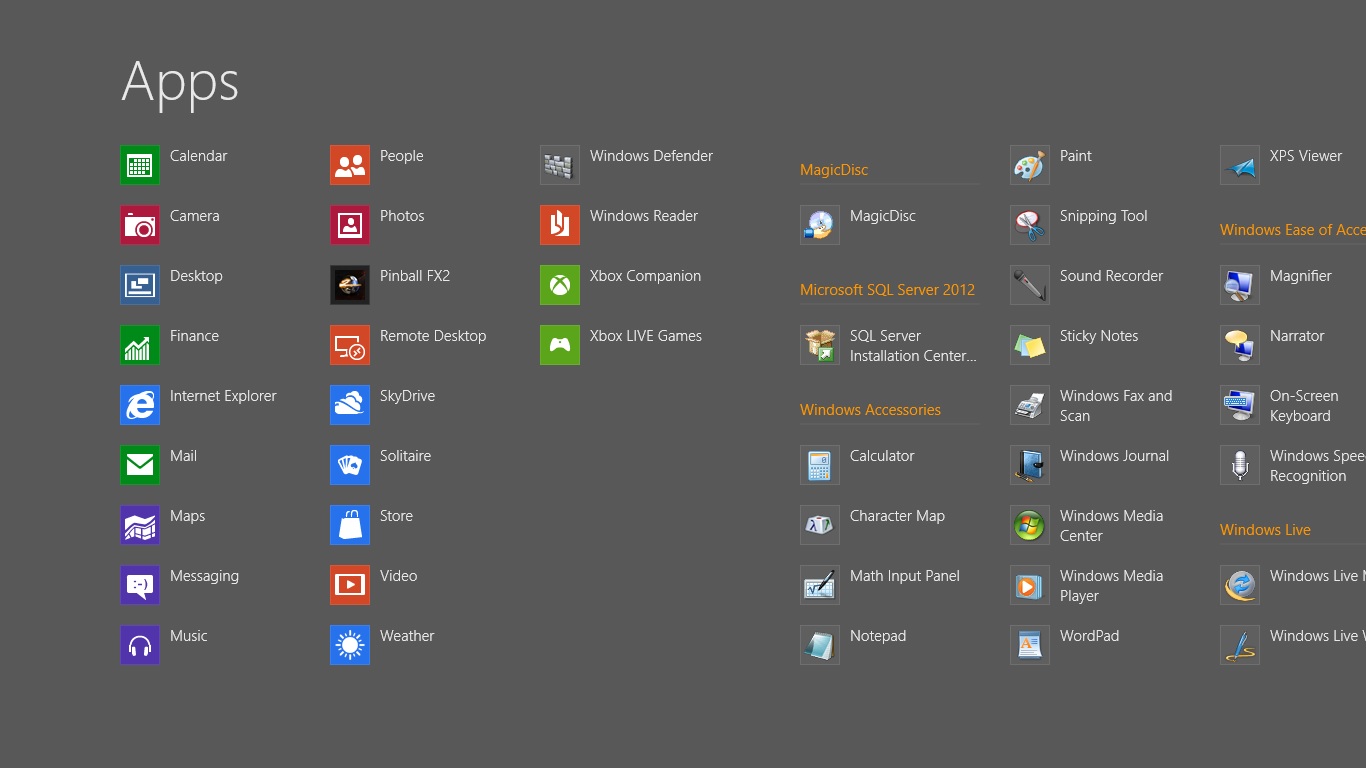Launch the Camera app tile

[140, 225]
